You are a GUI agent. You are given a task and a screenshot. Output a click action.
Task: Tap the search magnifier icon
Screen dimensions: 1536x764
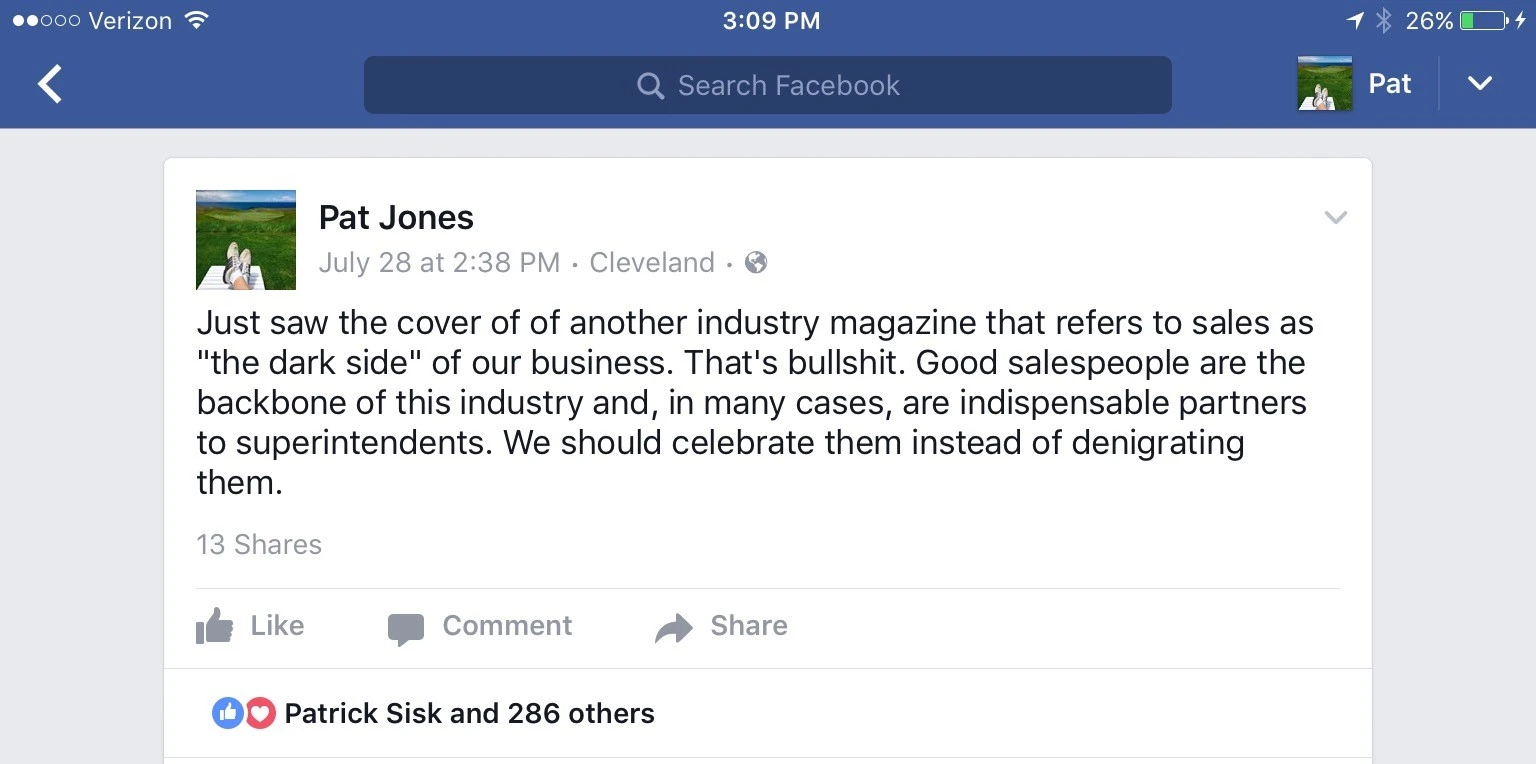[x=650, y=86]
